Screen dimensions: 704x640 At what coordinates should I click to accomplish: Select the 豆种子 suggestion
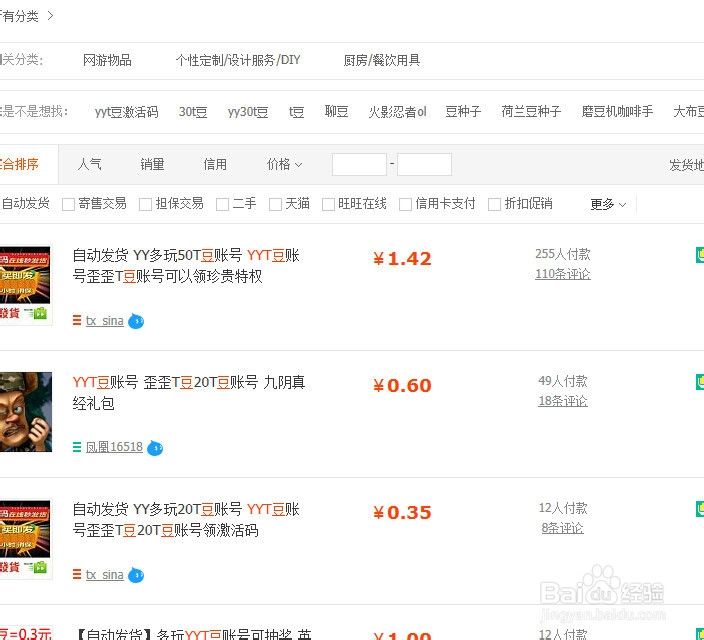coord(463,112)
